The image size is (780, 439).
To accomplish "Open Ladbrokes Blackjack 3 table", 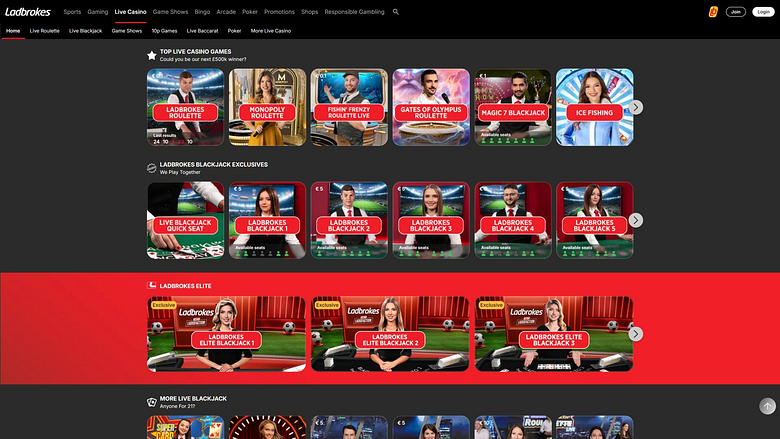I will pyautogui.click(x=431, y=220).
